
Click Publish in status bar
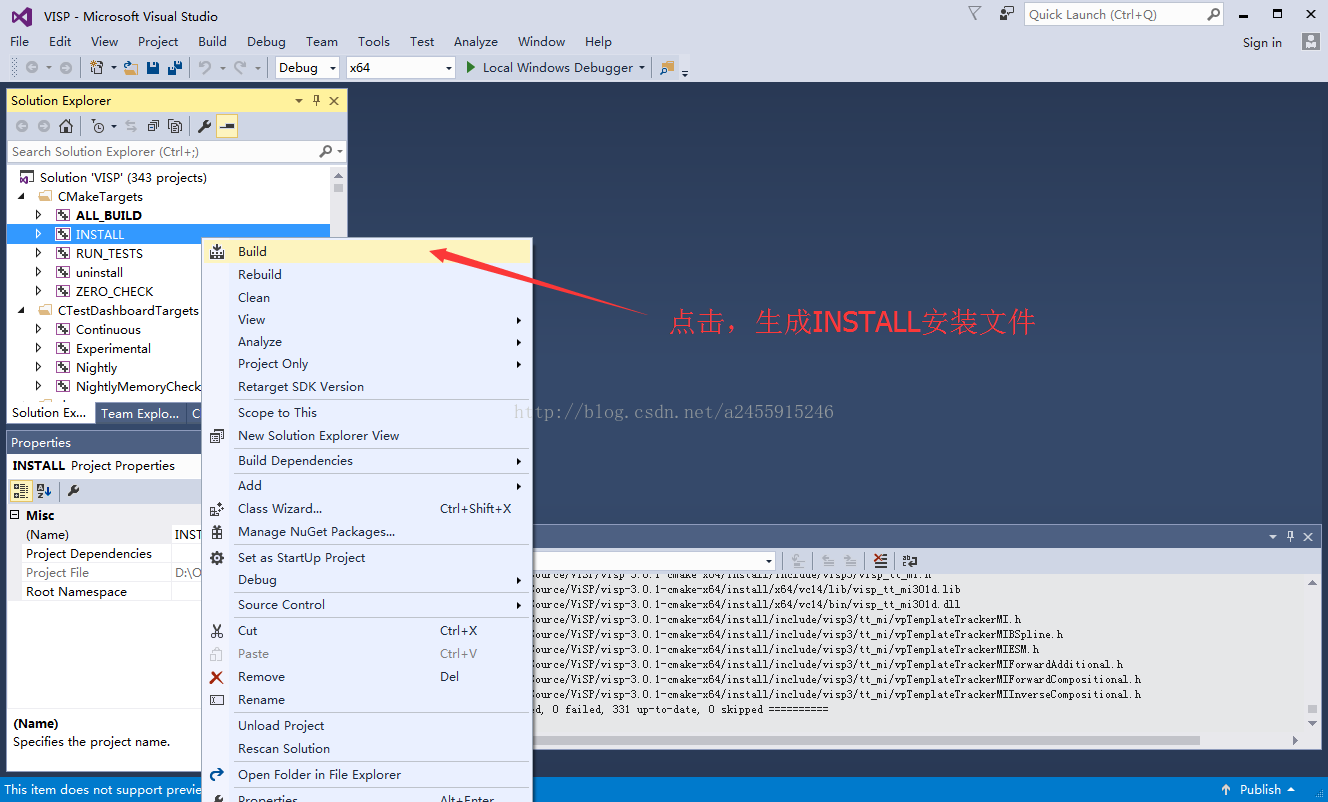pyautogui.click(x=1259, y=790)
